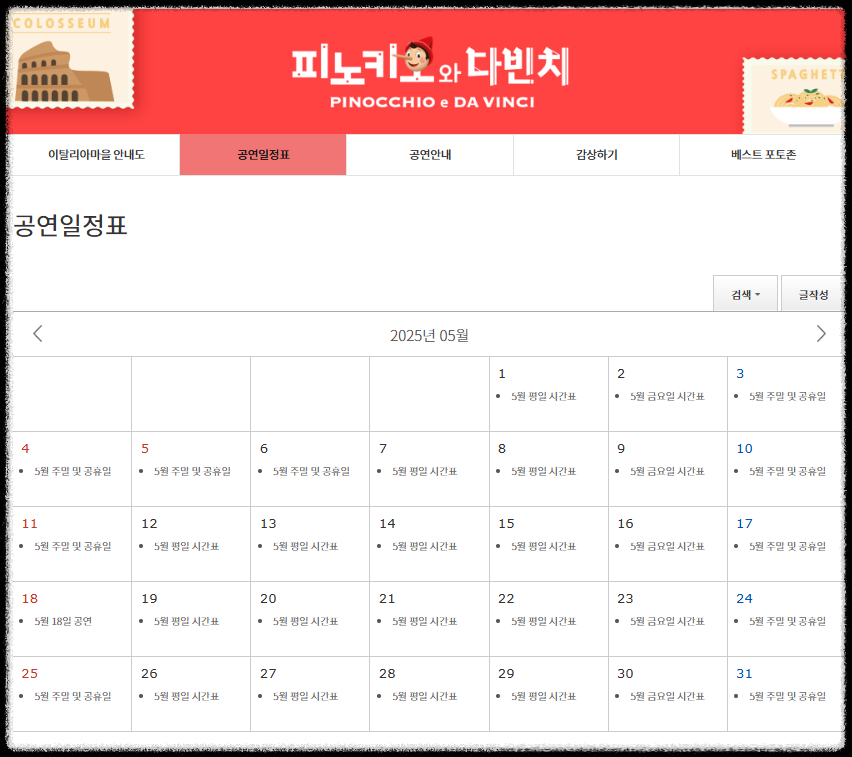
Task: Click the Spaghetti stamp image
Action: 794,96
